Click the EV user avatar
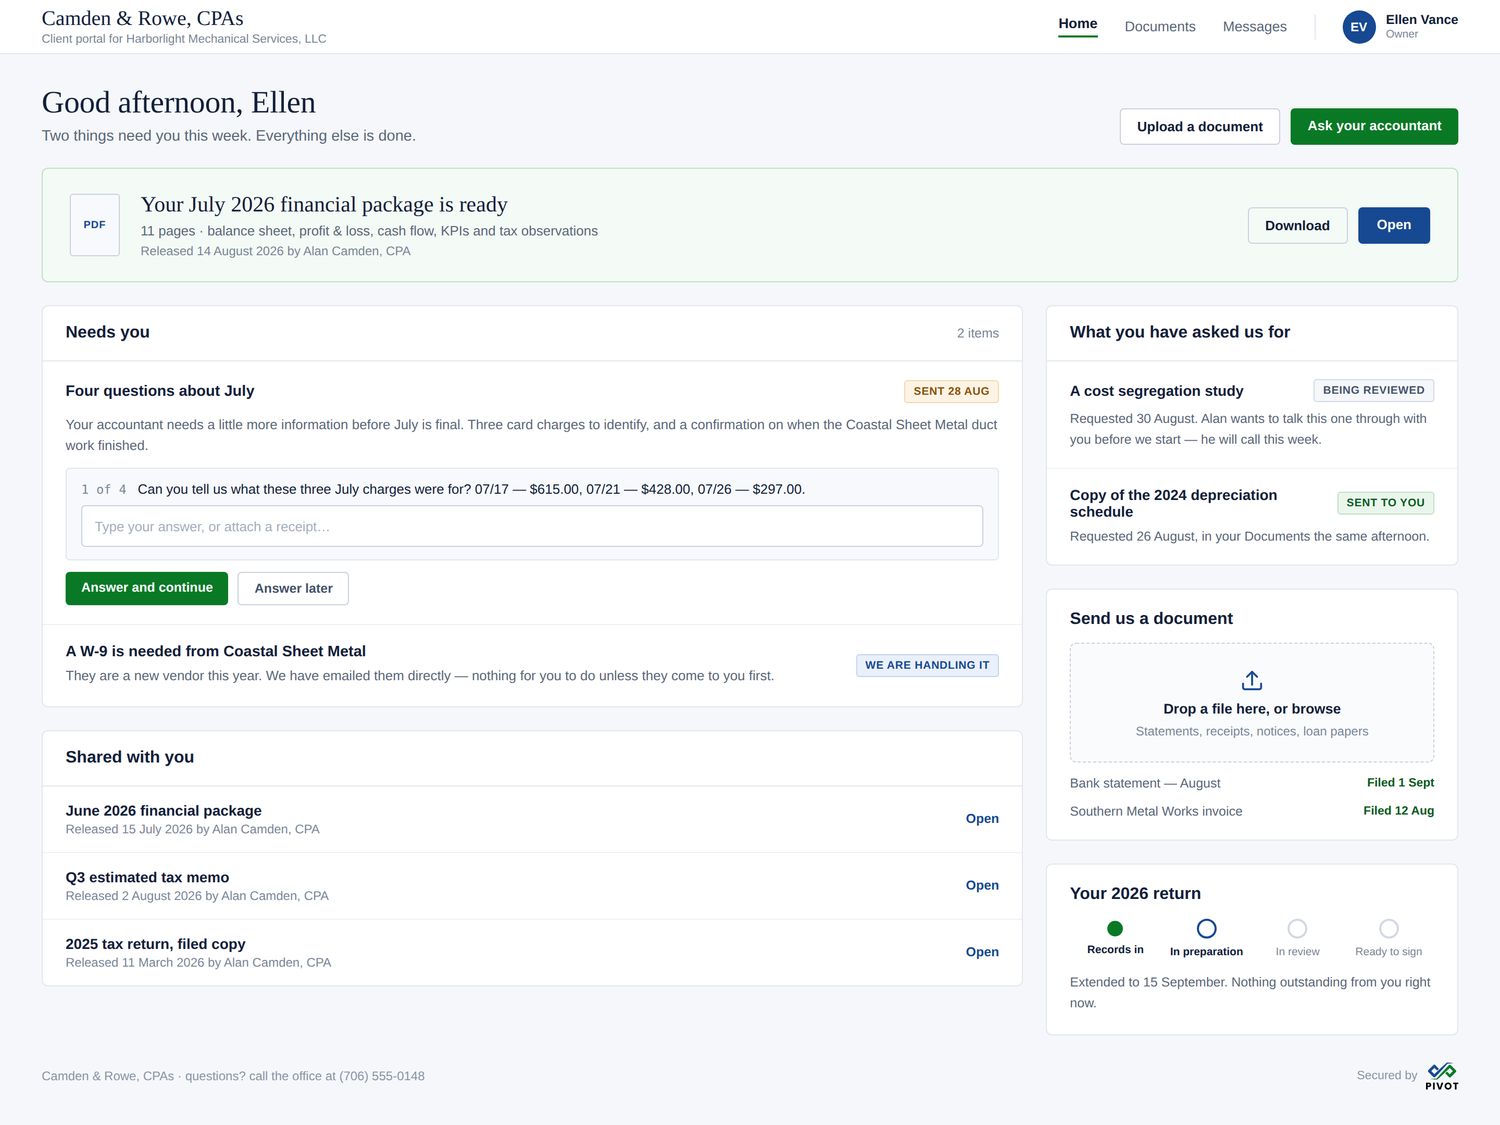Screen dimensions: 1500x1125 tap(1358, 27)
